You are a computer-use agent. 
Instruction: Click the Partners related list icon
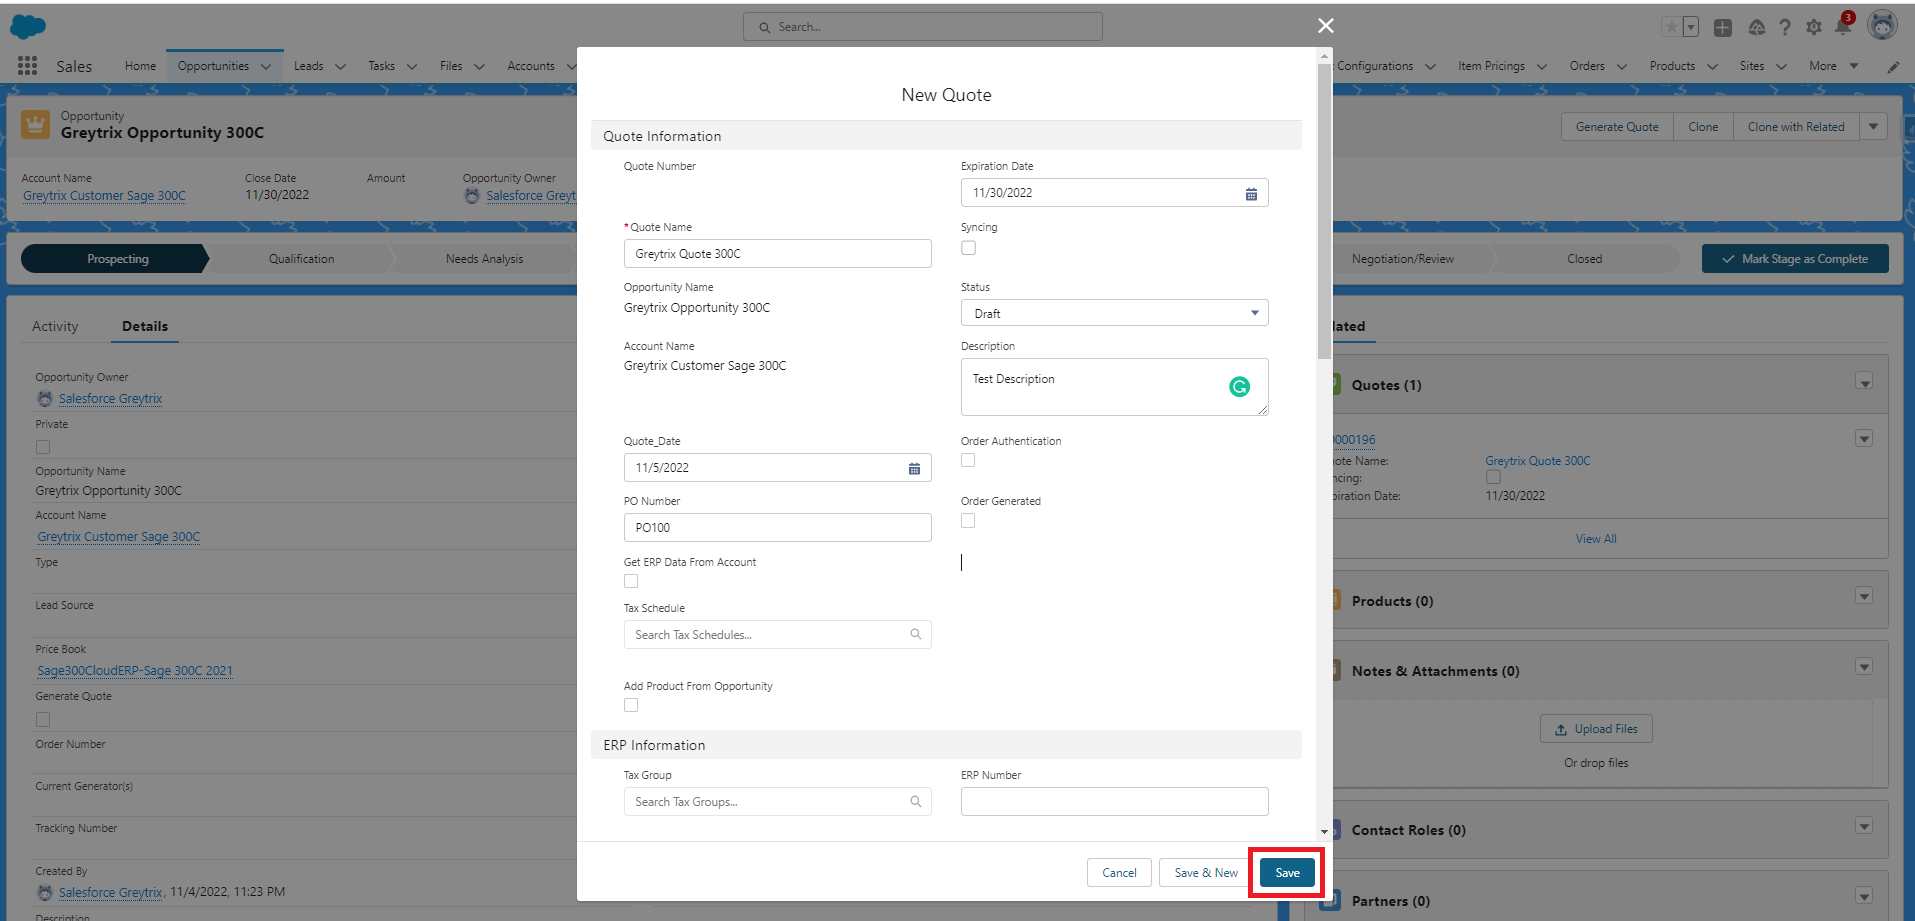(1331, 901)
